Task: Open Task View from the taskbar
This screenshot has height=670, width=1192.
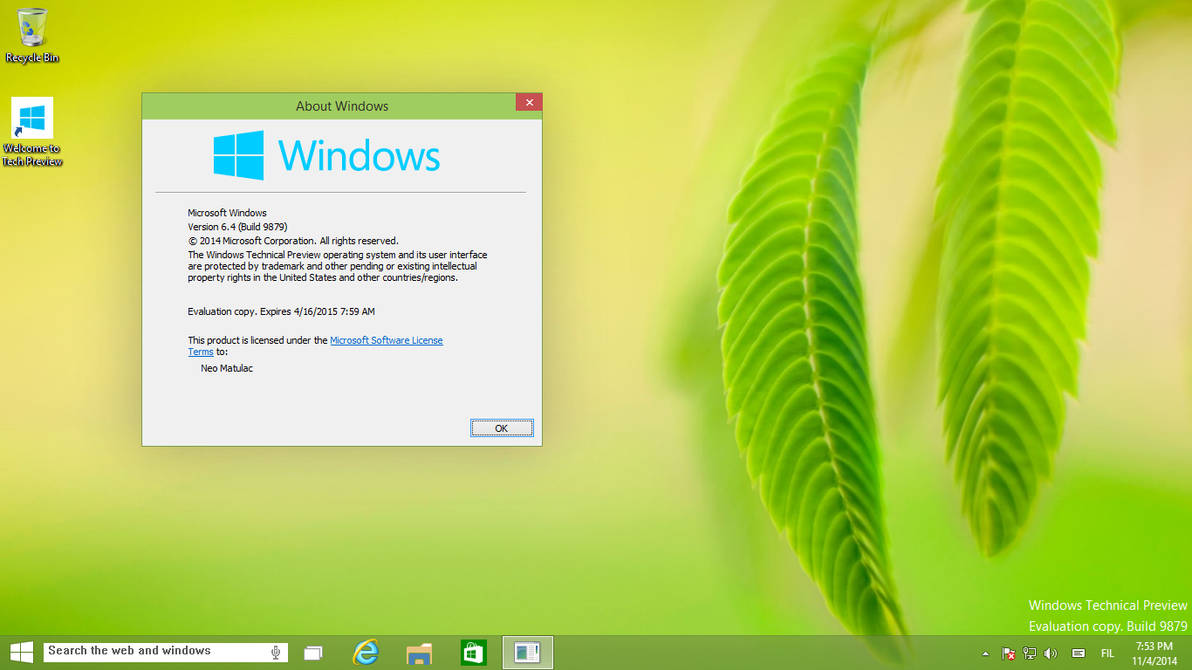Action: pyautogui.click(x=313, y=653)
